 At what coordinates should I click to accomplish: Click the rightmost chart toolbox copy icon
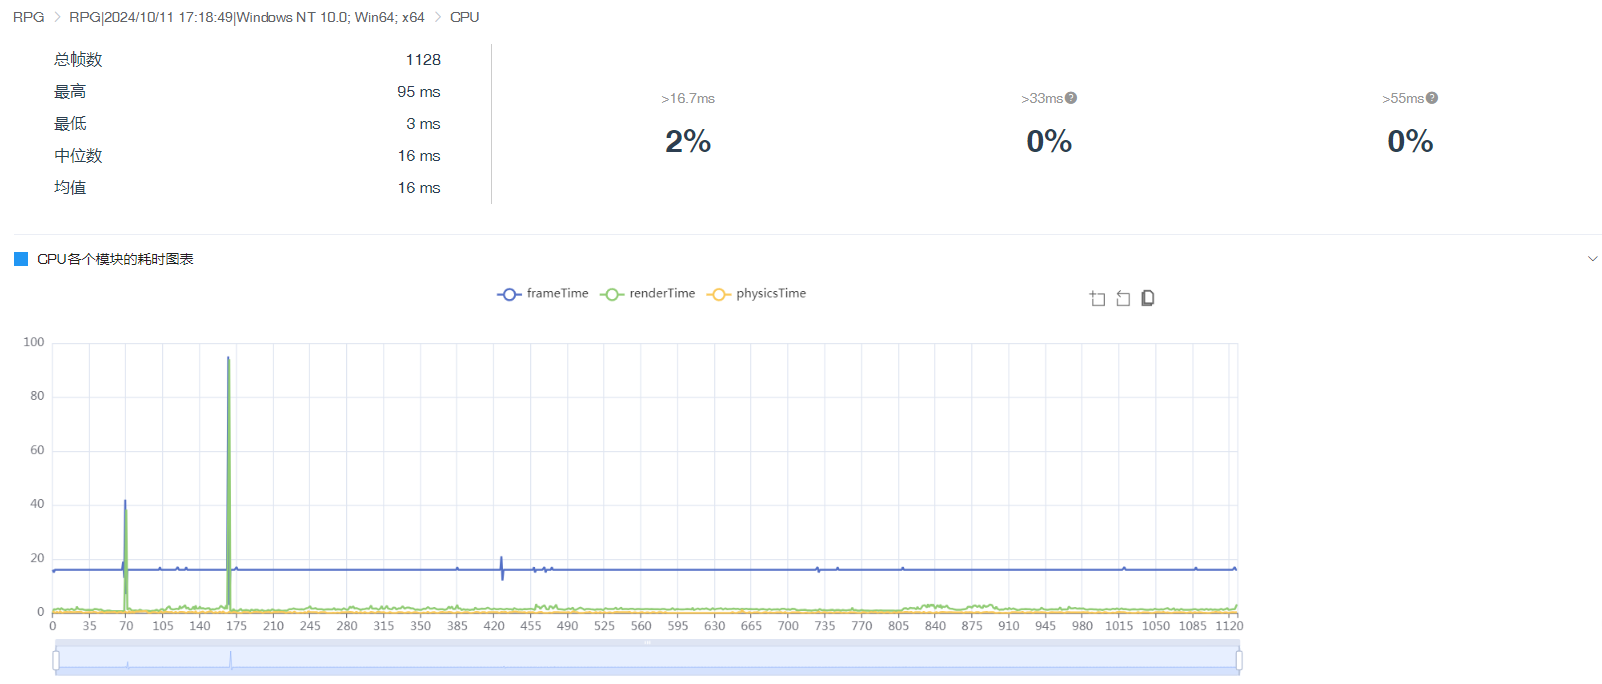(x=1148, y=298)
